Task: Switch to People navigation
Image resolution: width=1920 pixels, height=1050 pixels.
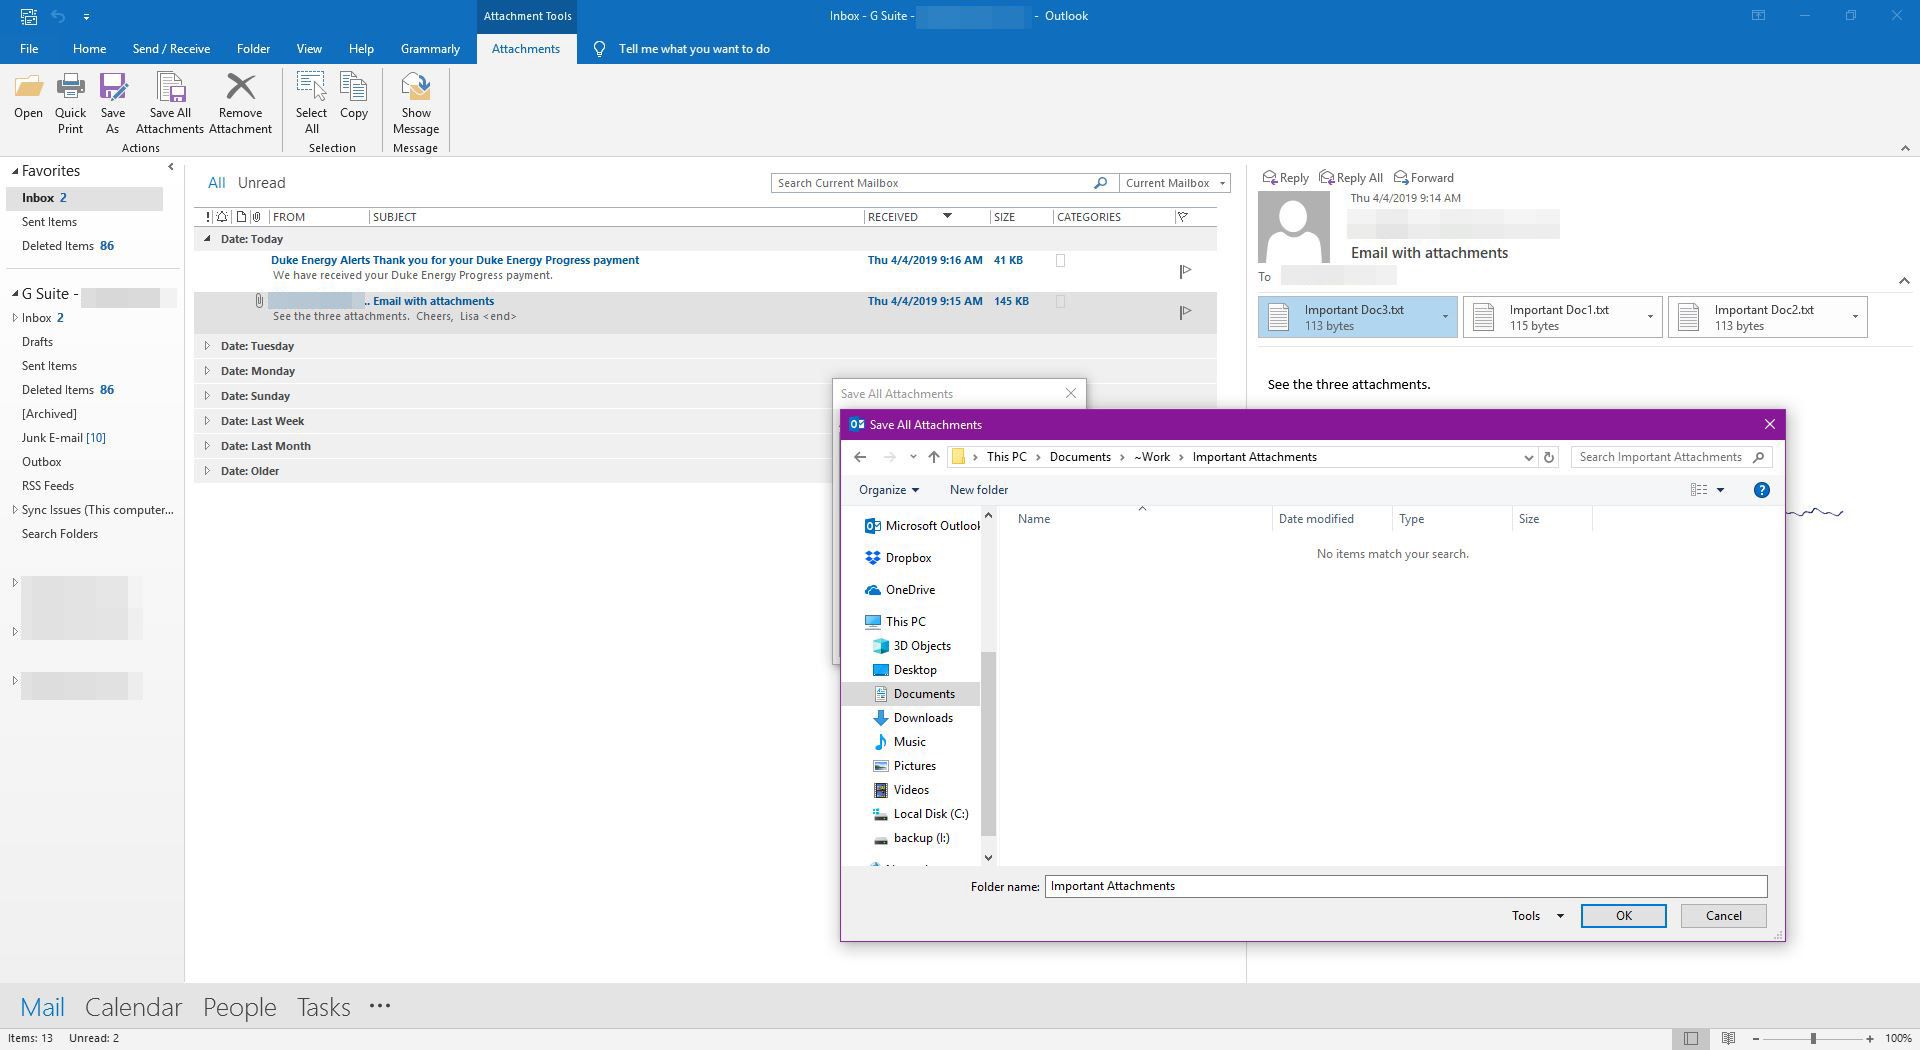Action: point(239,1007)
